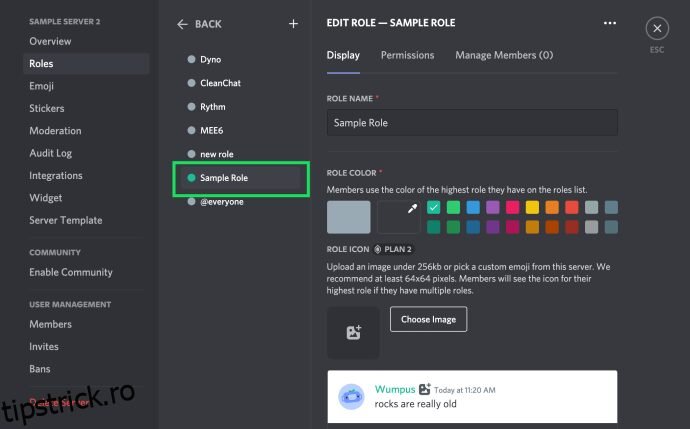Close settings with the ESC button

click(657, 29)
